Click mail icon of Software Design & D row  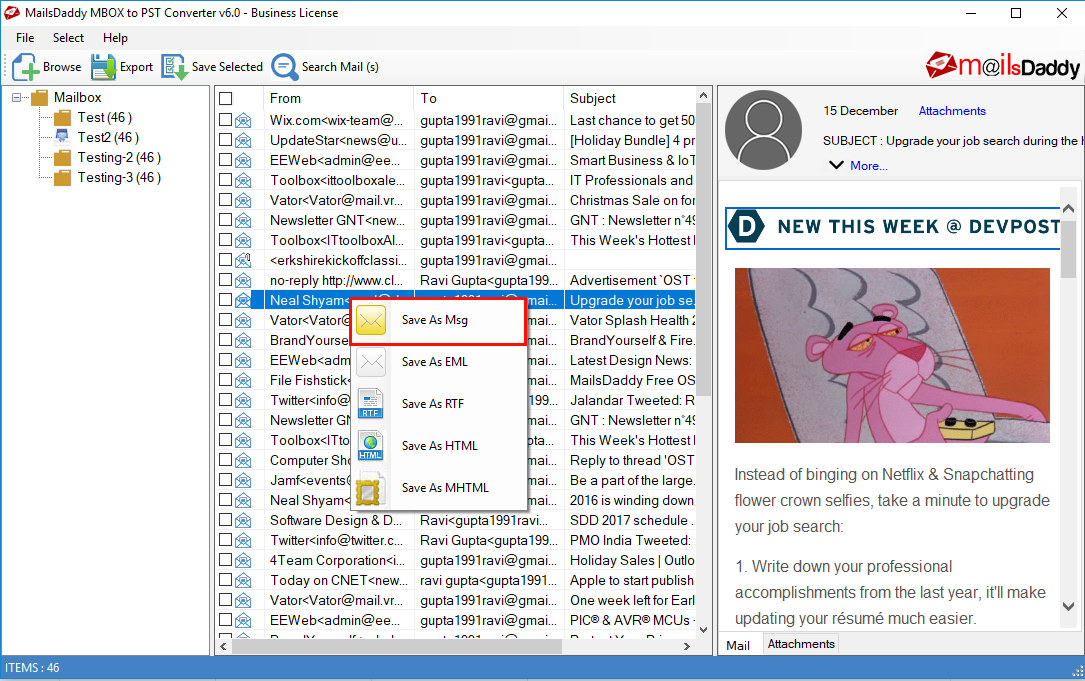click(x=243, y=520)
